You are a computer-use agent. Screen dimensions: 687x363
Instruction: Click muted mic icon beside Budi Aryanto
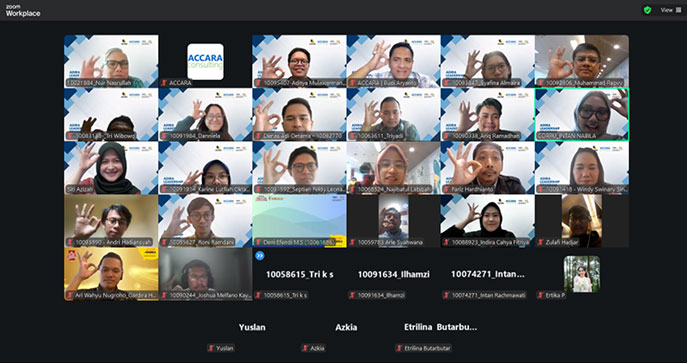[352, 83]
